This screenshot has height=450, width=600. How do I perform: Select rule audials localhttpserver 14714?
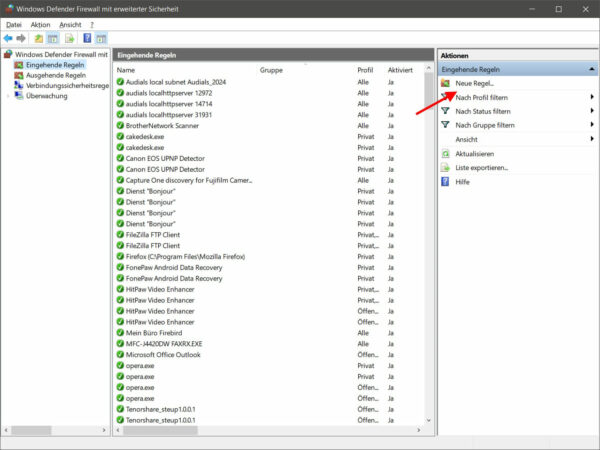point(169,104)
